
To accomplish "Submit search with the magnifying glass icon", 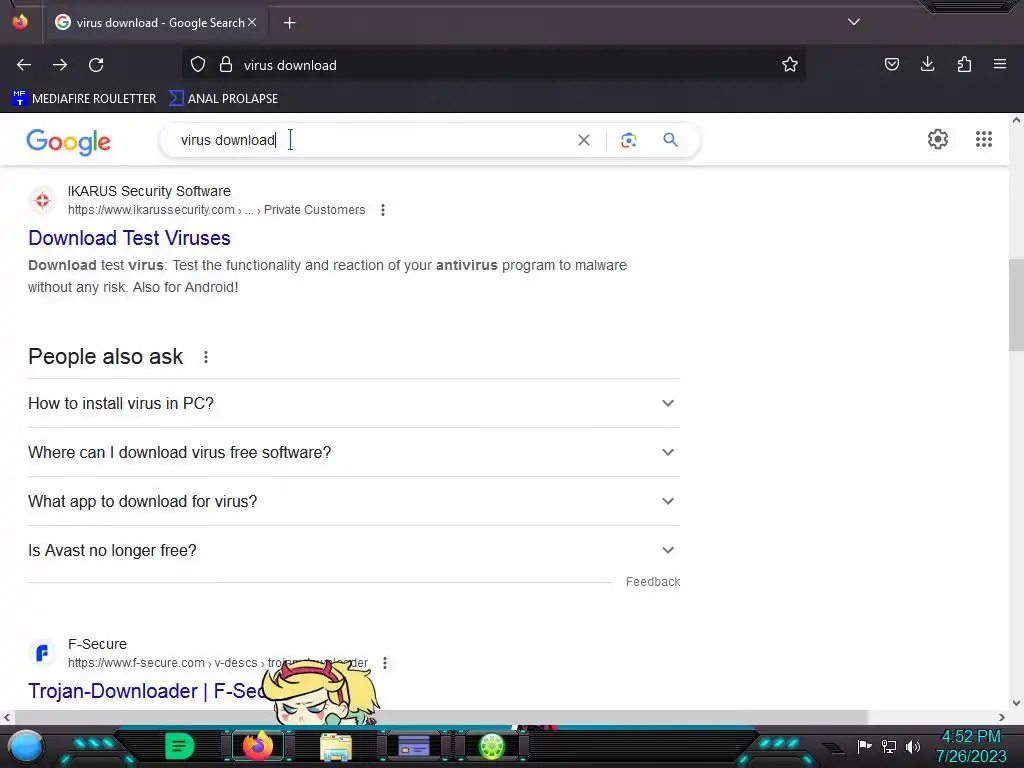I will point(670,140).
